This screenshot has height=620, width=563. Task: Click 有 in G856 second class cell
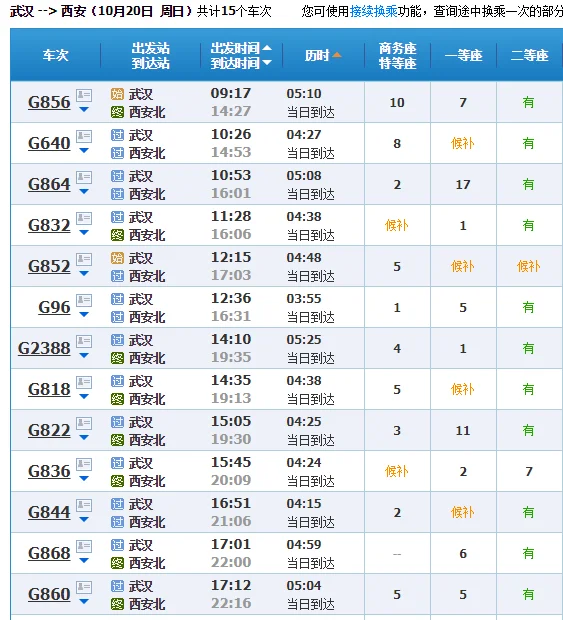[x=529, y=102]
